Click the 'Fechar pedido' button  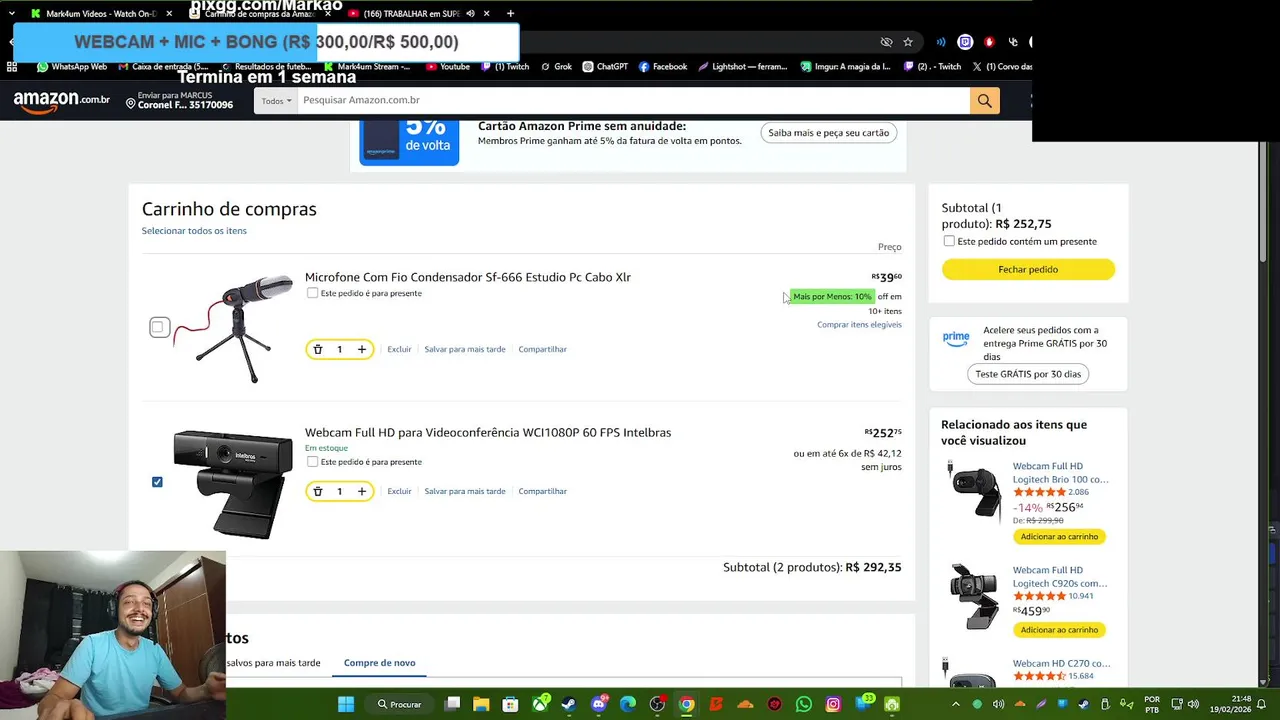click(x=1028, y=269)
